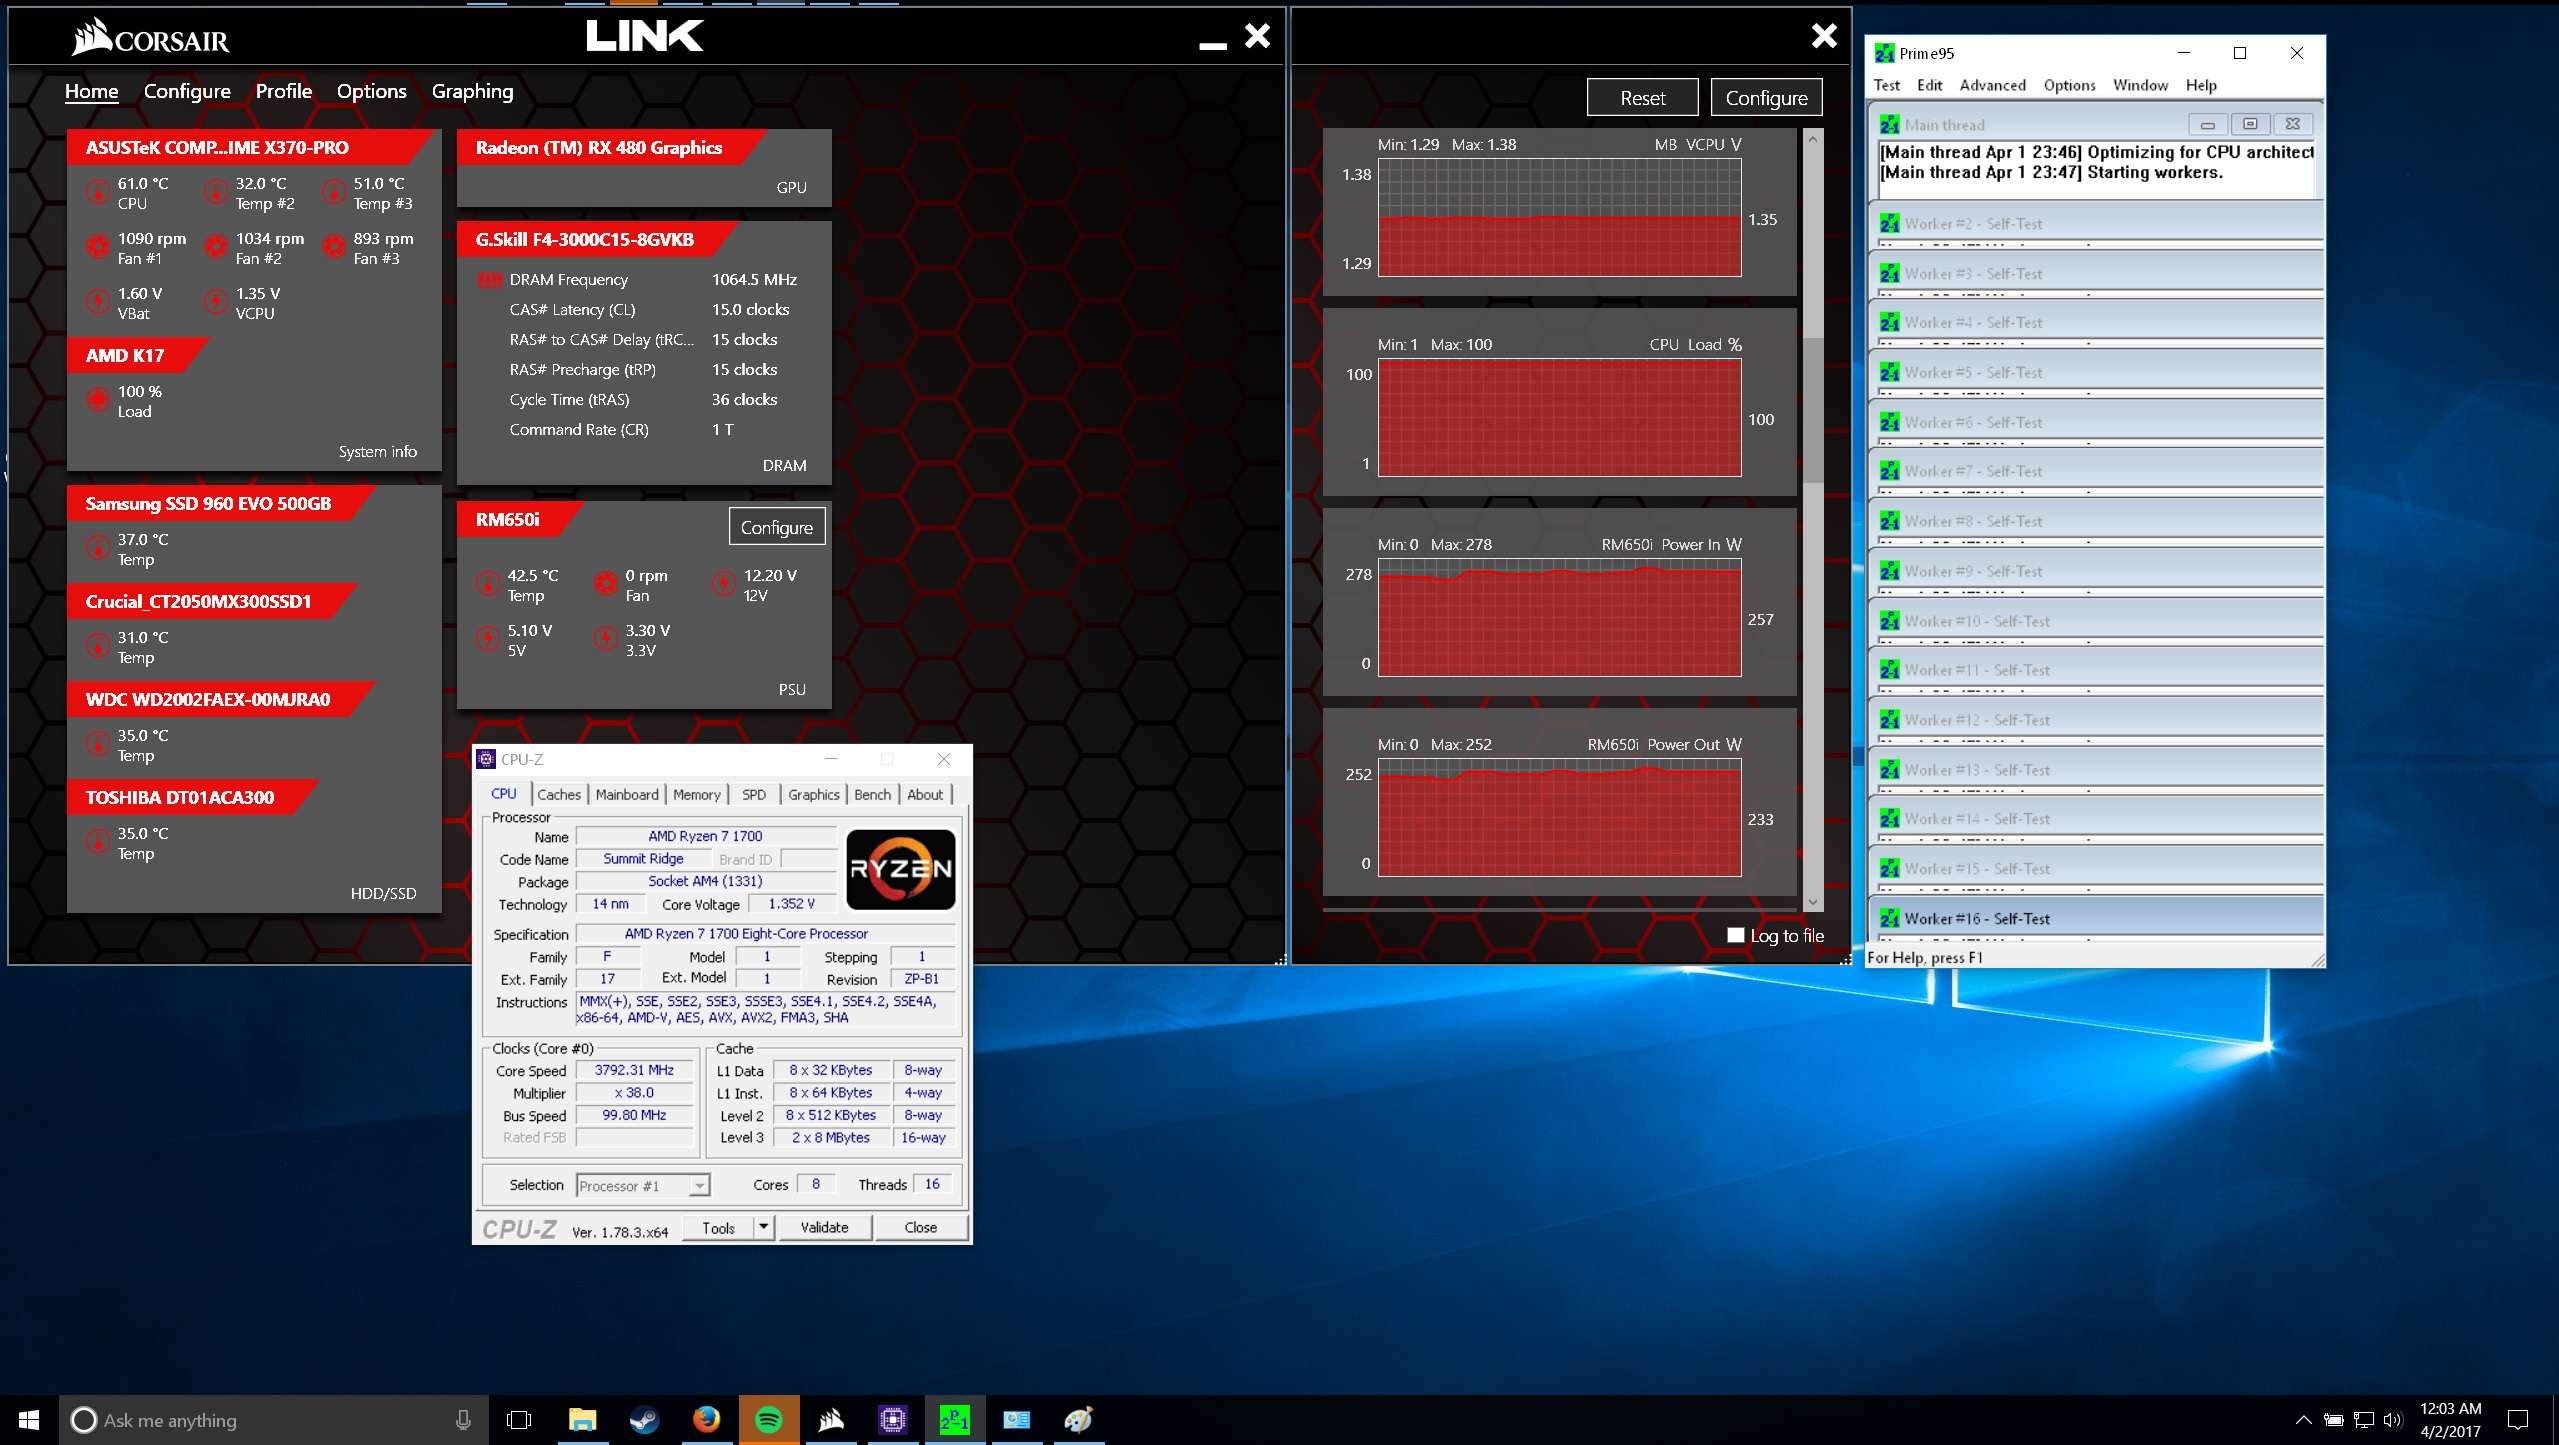
Task: Click the Crucial SSD temp icon
Action: point(98,646)
